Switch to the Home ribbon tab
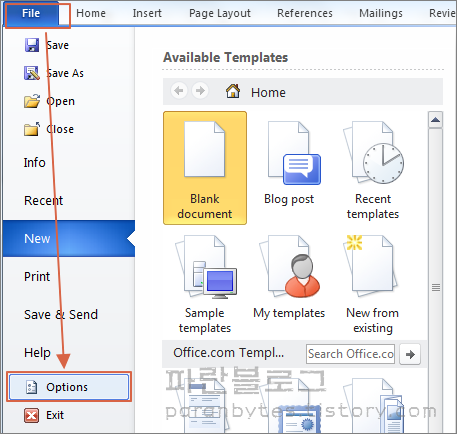Image resolution: width=457 pixels, height=434 pixels. pos(91,13)
